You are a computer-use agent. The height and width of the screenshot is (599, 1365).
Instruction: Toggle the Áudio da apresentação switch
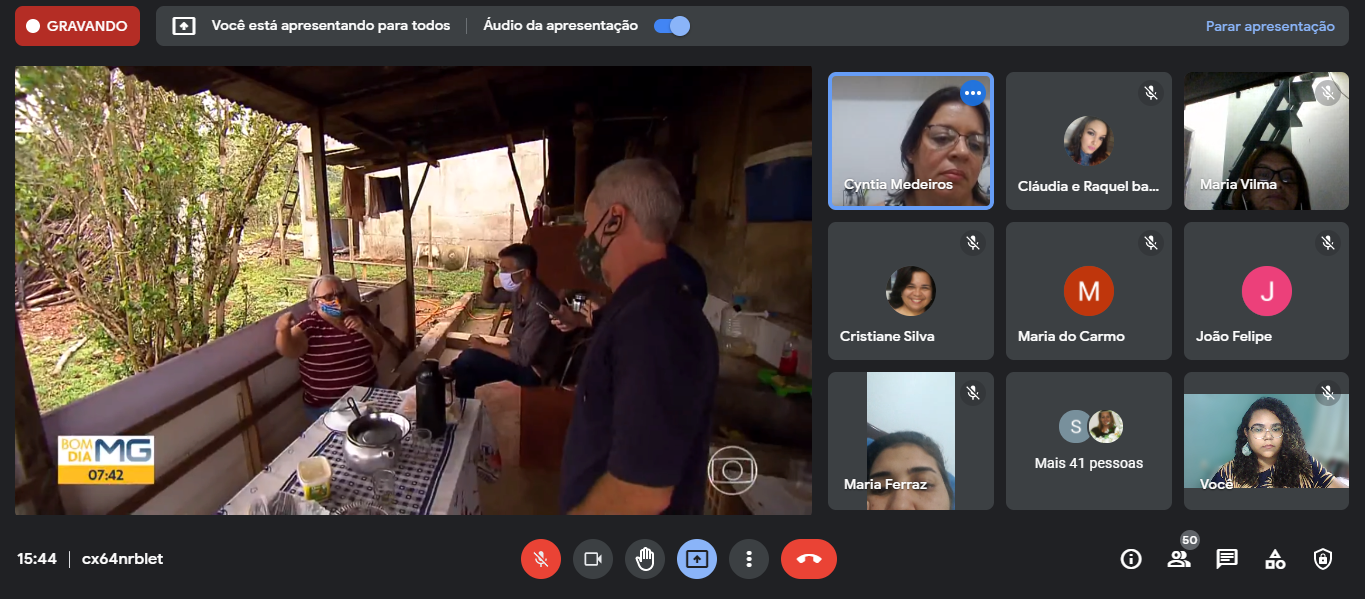[672, 26]
